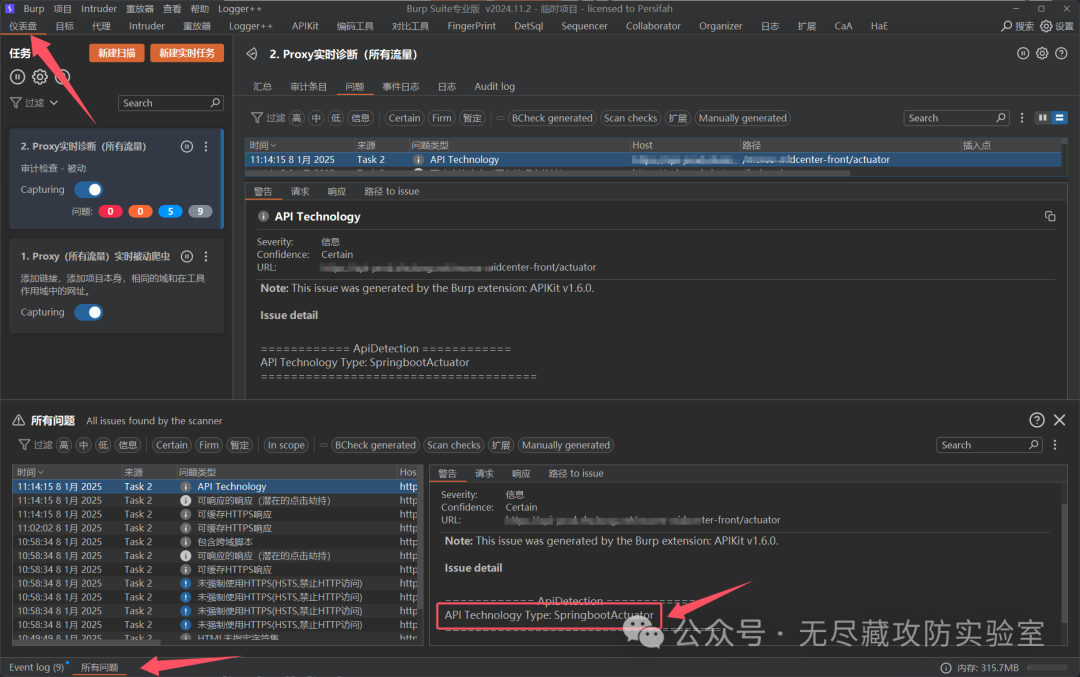Open help icon at top right of task details
Image resolution: width=1080 pixels, height=677 pixels.
click(x=1061, y=54)
